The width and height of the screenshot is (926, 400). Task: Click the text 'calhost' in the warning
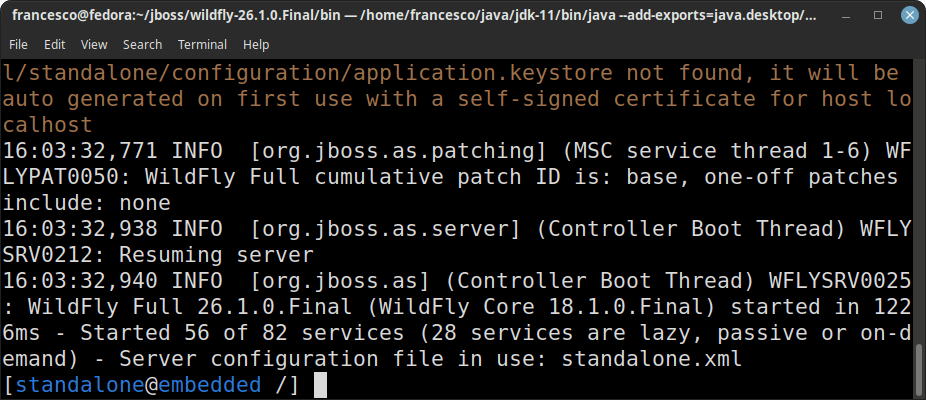(x=48, y=125)
